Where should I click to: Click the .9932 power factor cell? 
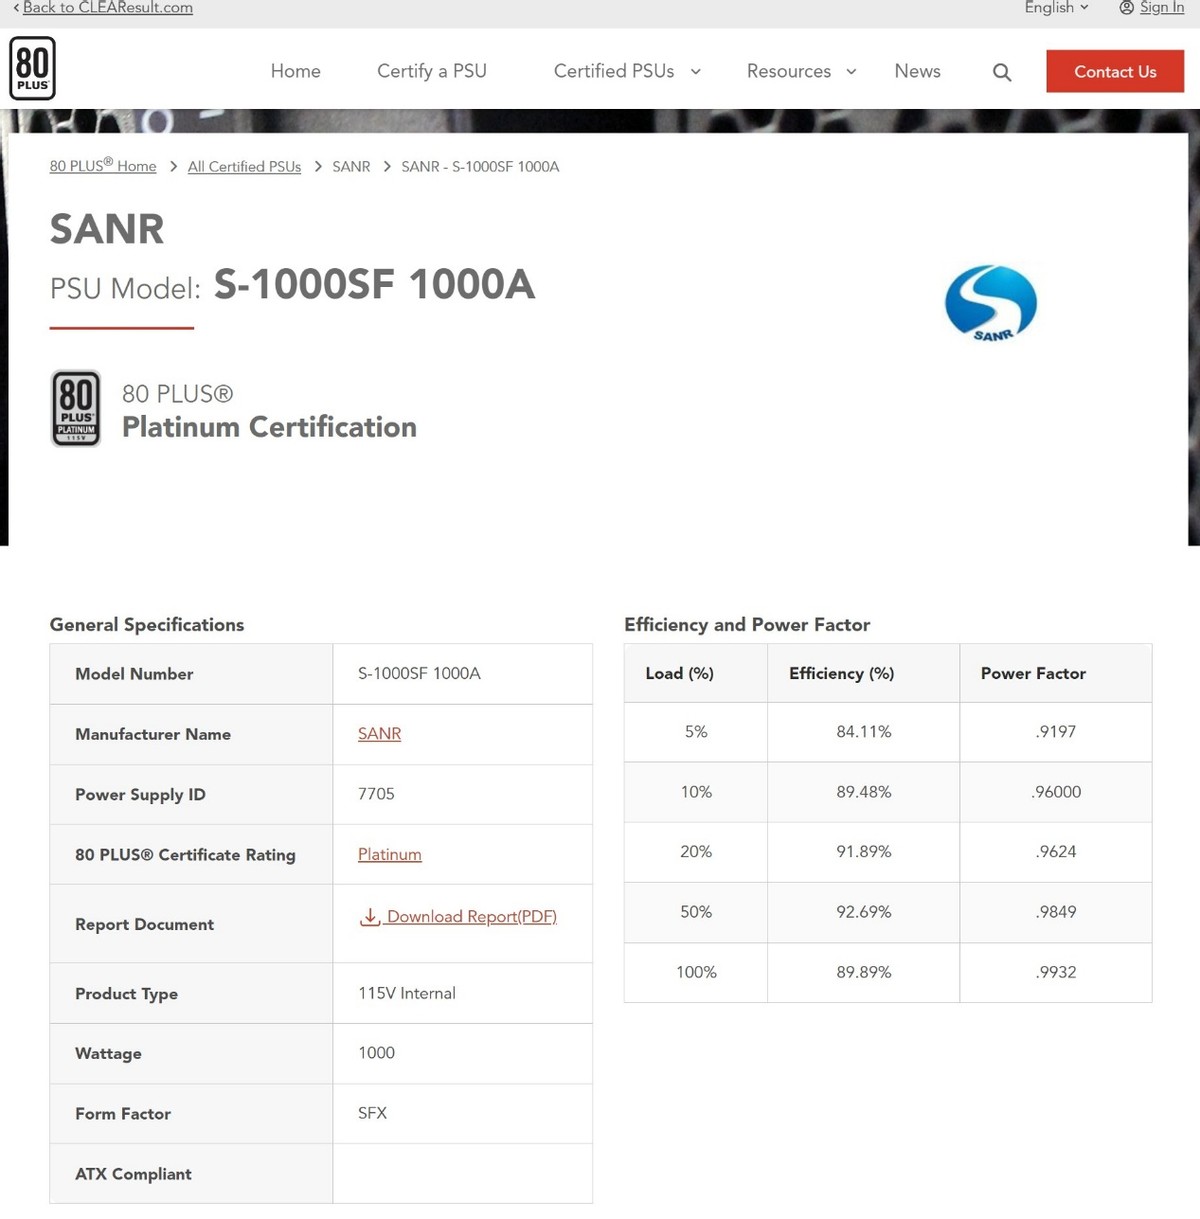pyautogui.click(x=1056, y=971)
